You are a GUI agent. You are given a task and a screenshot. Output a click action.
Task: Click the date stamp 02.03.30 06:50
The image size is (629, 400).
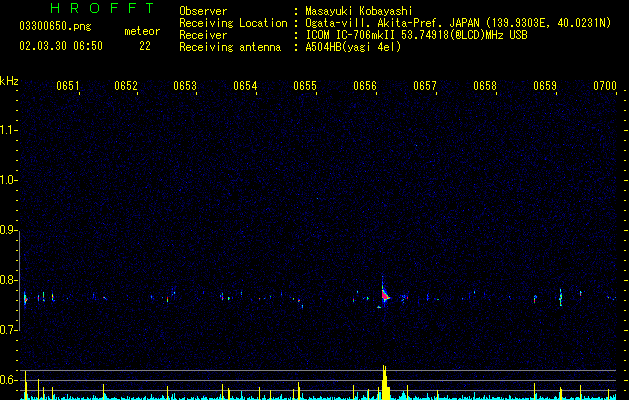pyautogui.click(x=61, y=46)
